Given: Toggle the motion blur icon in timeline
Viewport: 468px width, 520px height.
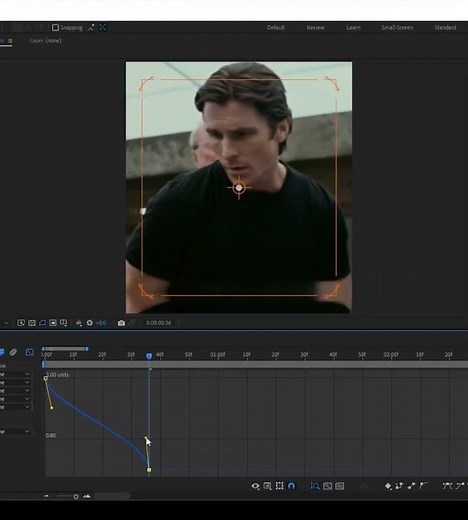Looking at the screenshot, I should coord(13,352).
